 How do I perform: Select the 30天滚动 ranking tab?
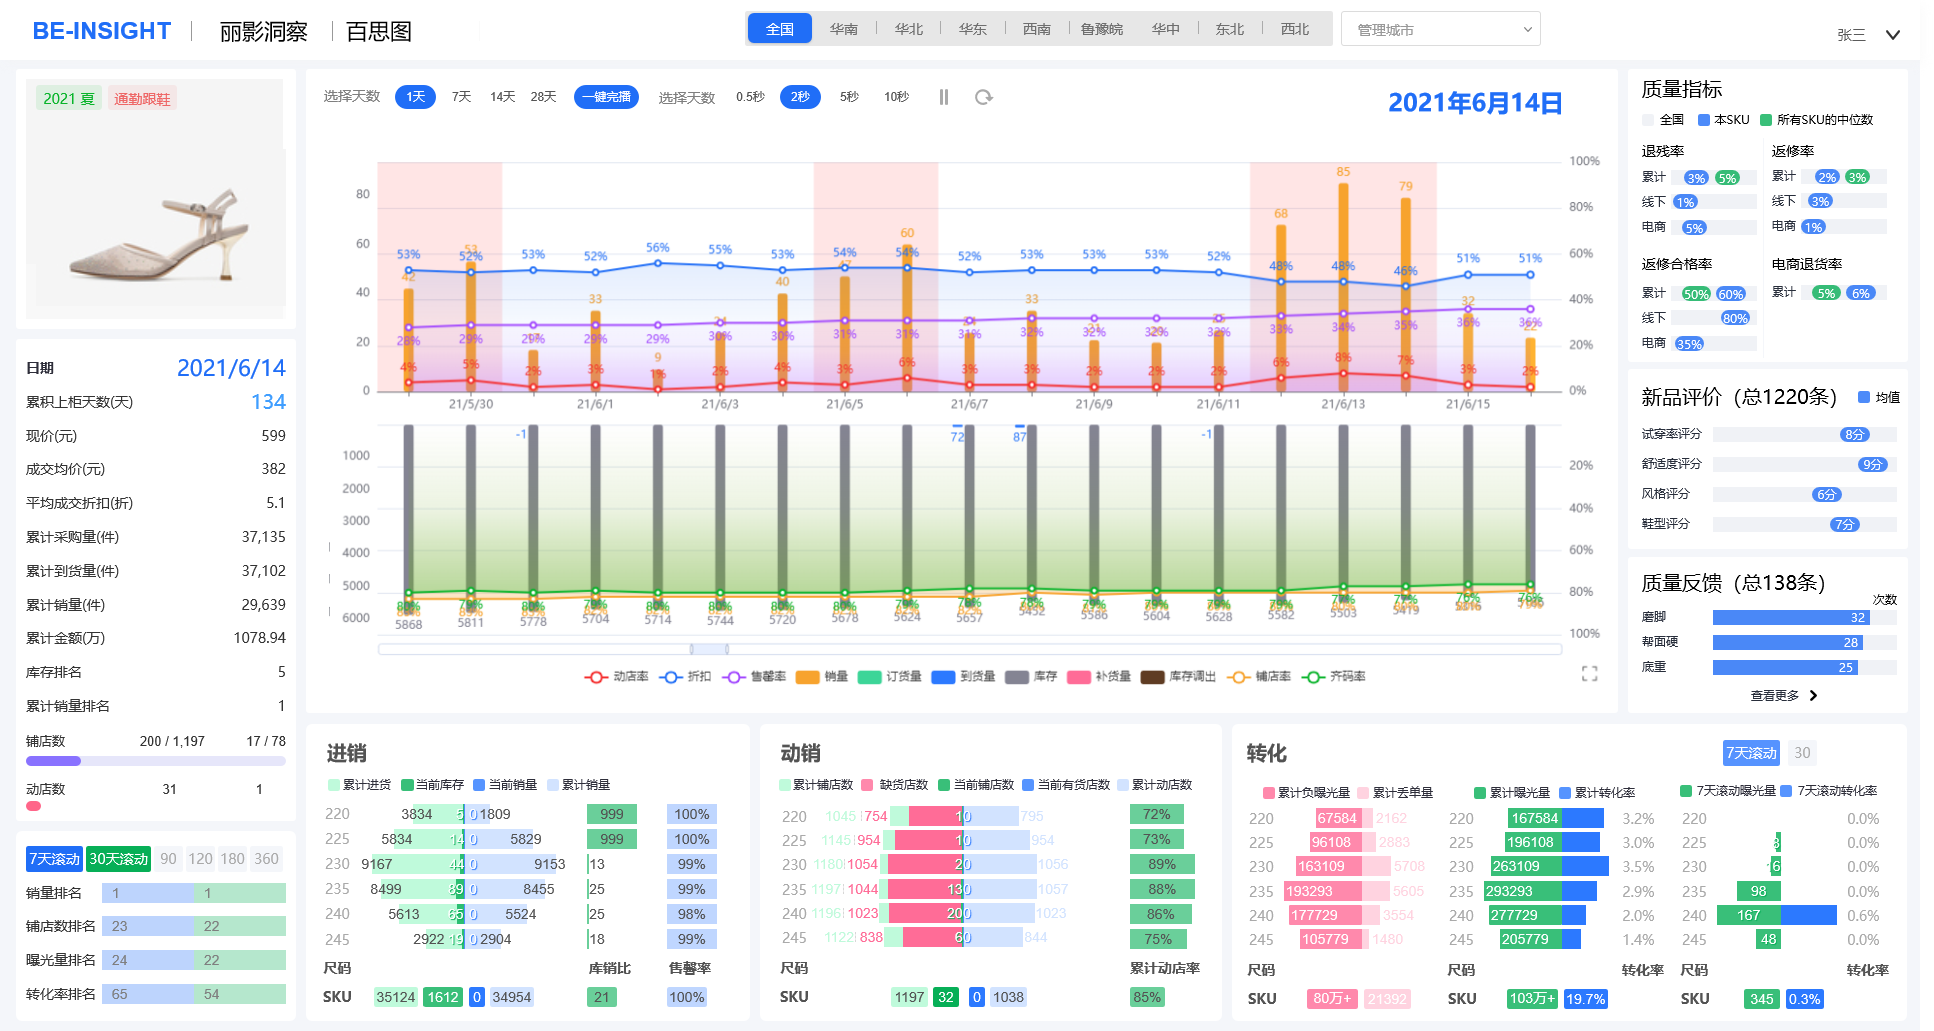(x=118, y=859)
